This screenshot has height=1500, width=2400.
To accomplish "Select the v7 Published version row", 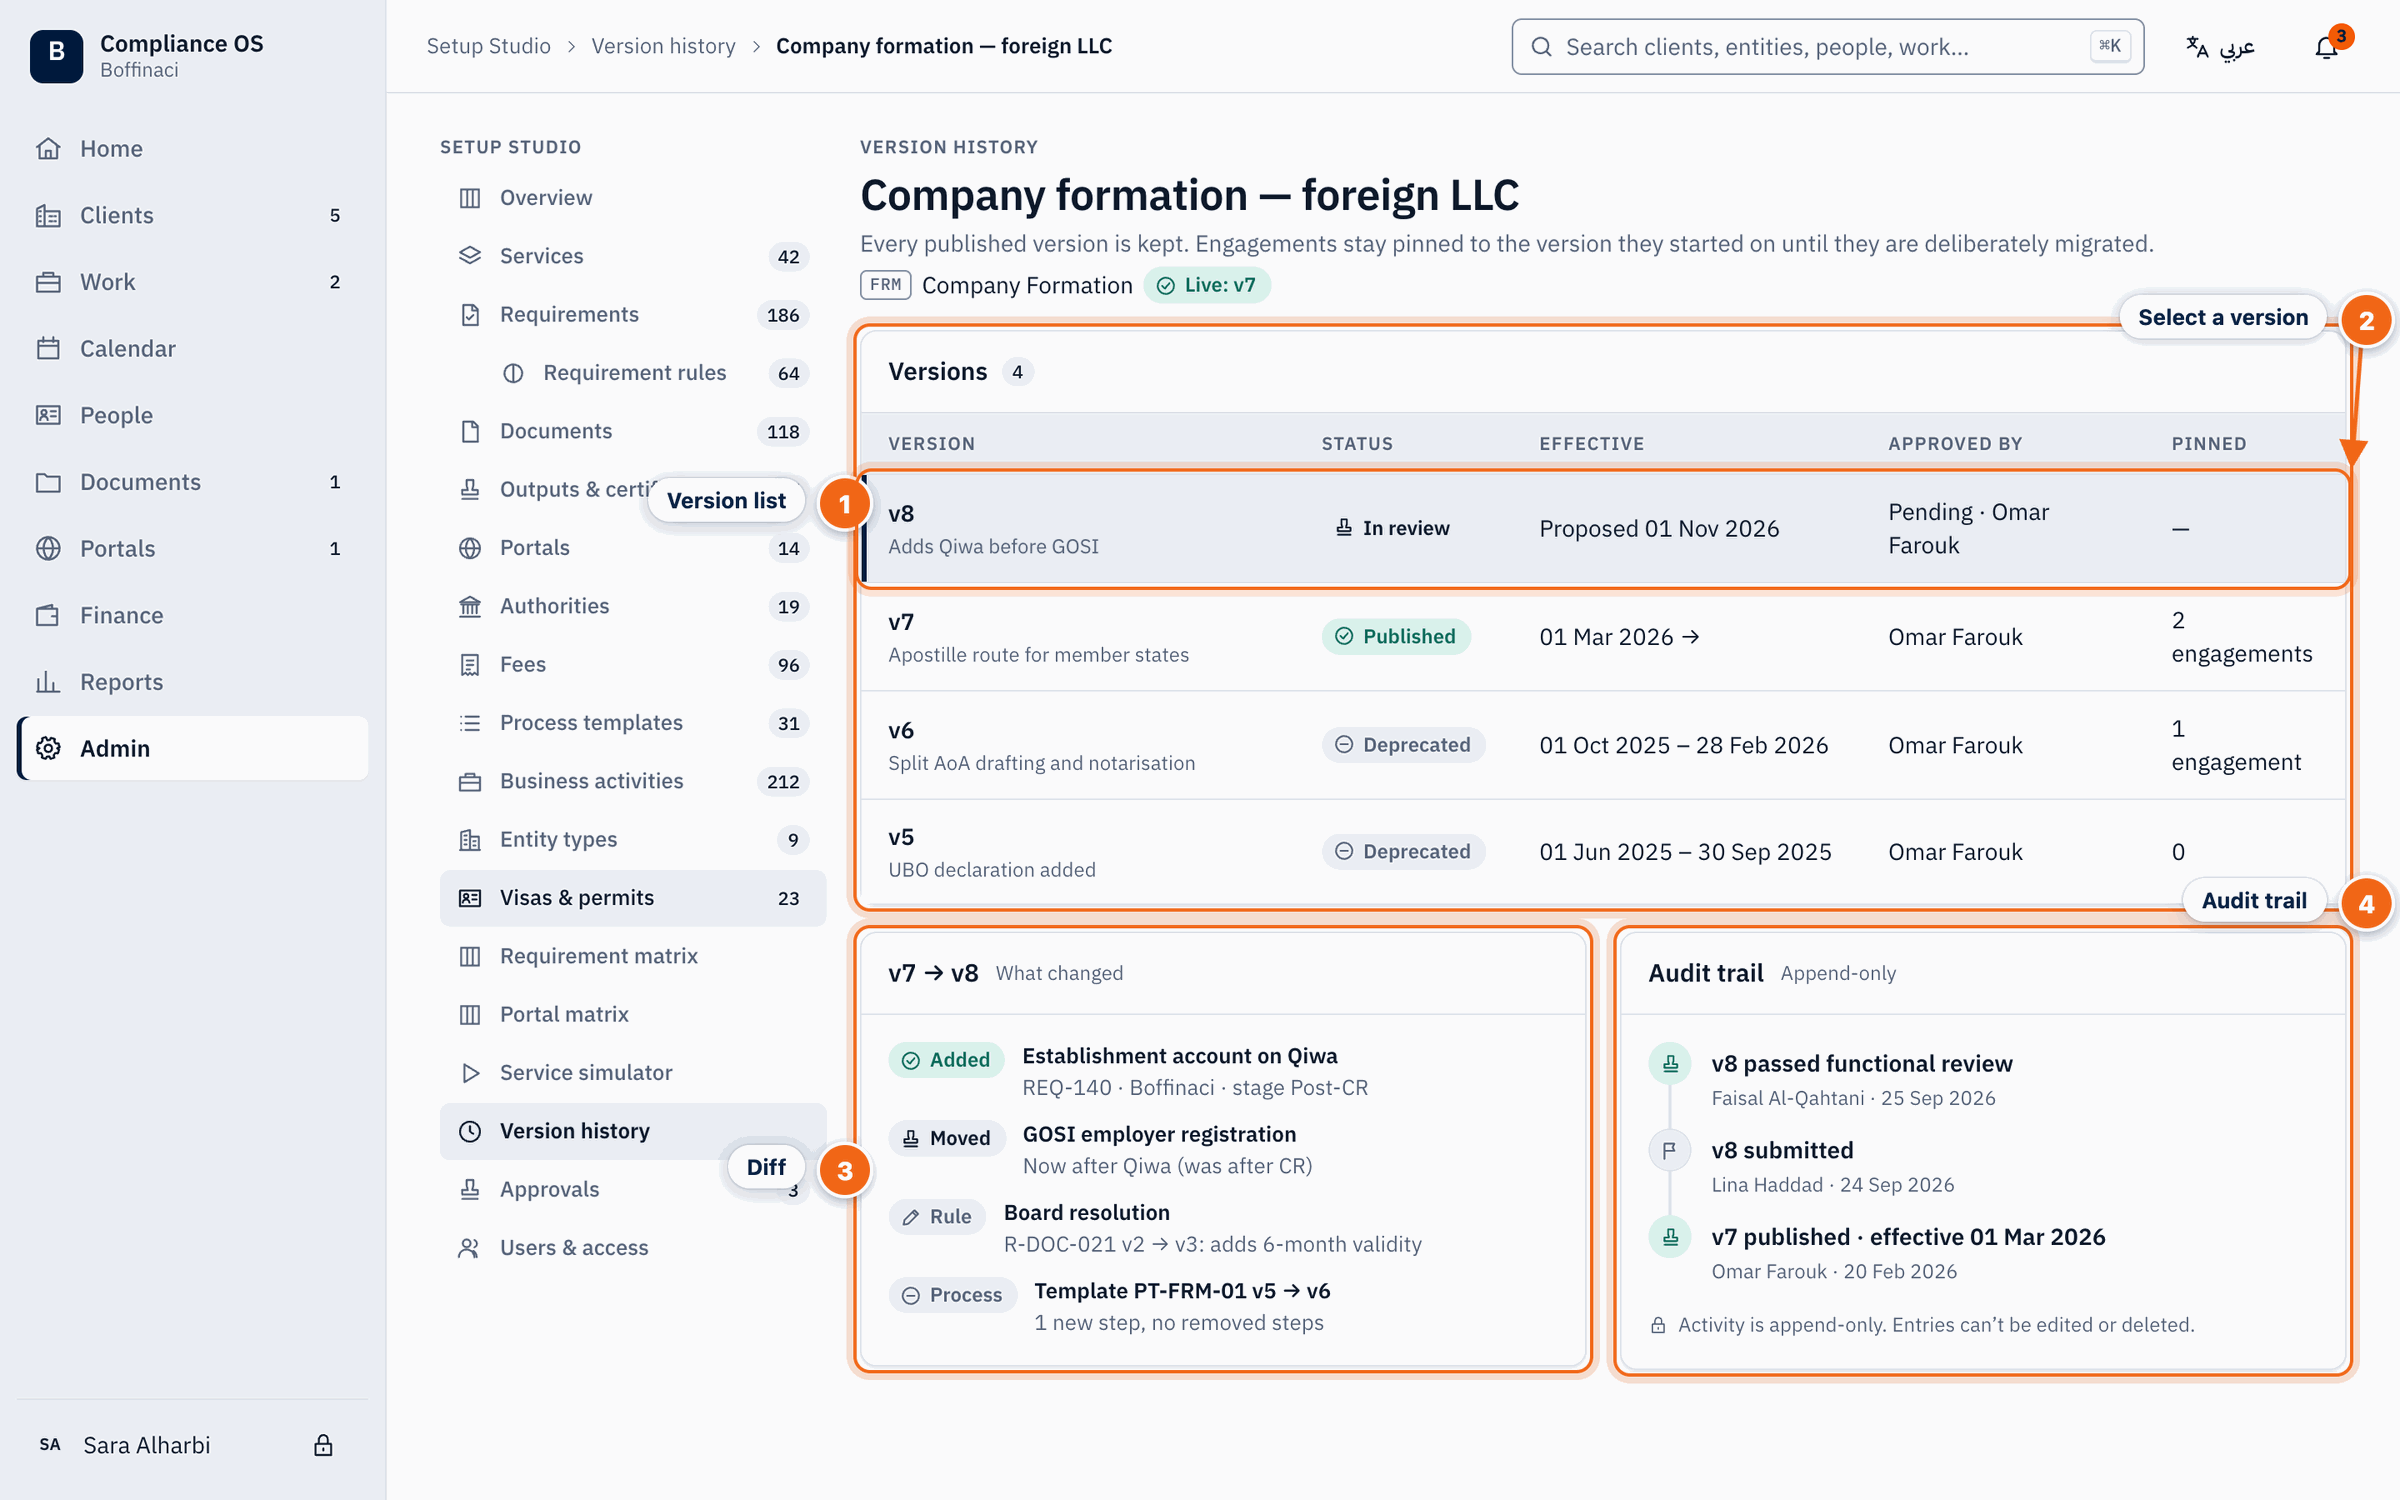I will click(x=1603, y=637).
